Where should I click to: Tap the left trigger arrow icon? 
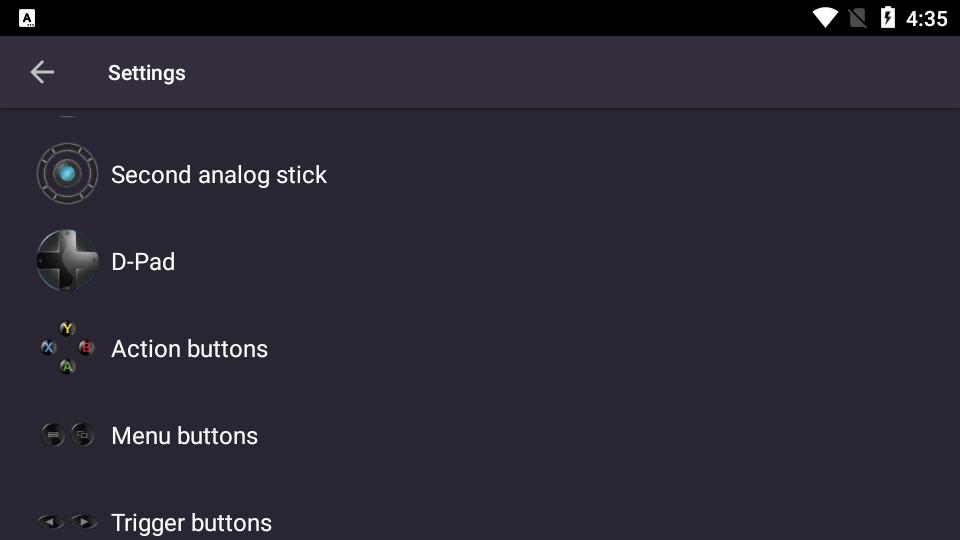(x=51, y=522)
